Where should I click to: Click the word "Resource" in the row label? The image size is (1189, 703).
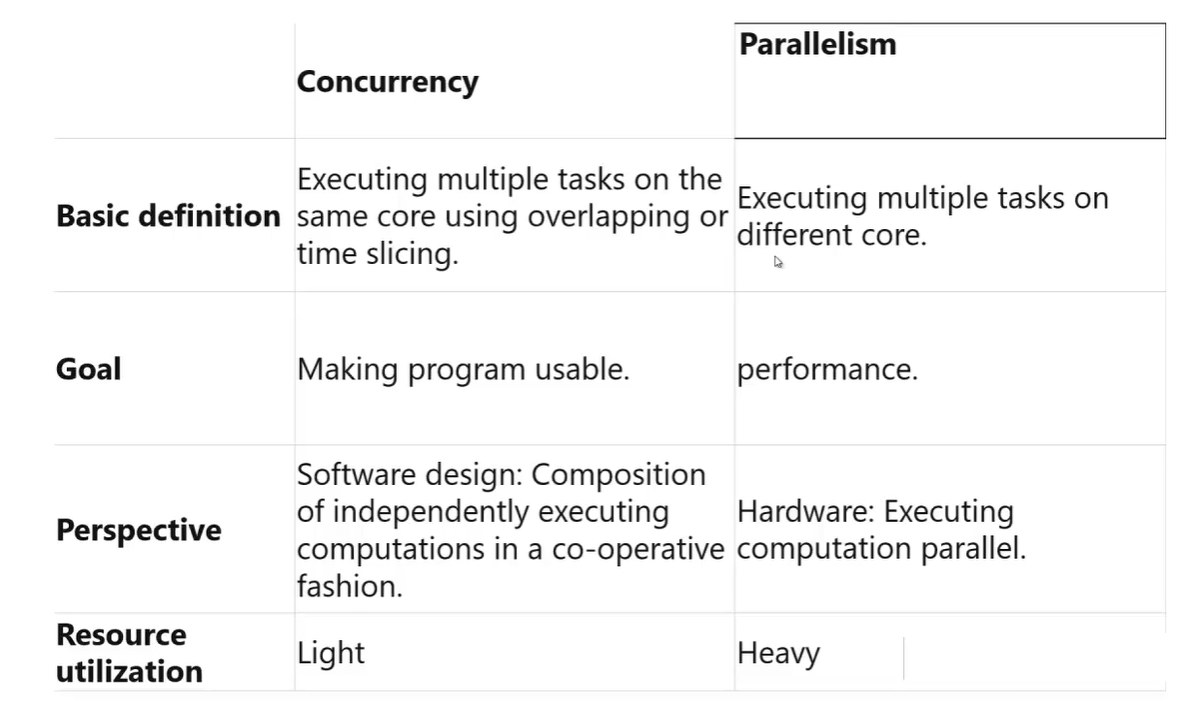click(121, 635)
